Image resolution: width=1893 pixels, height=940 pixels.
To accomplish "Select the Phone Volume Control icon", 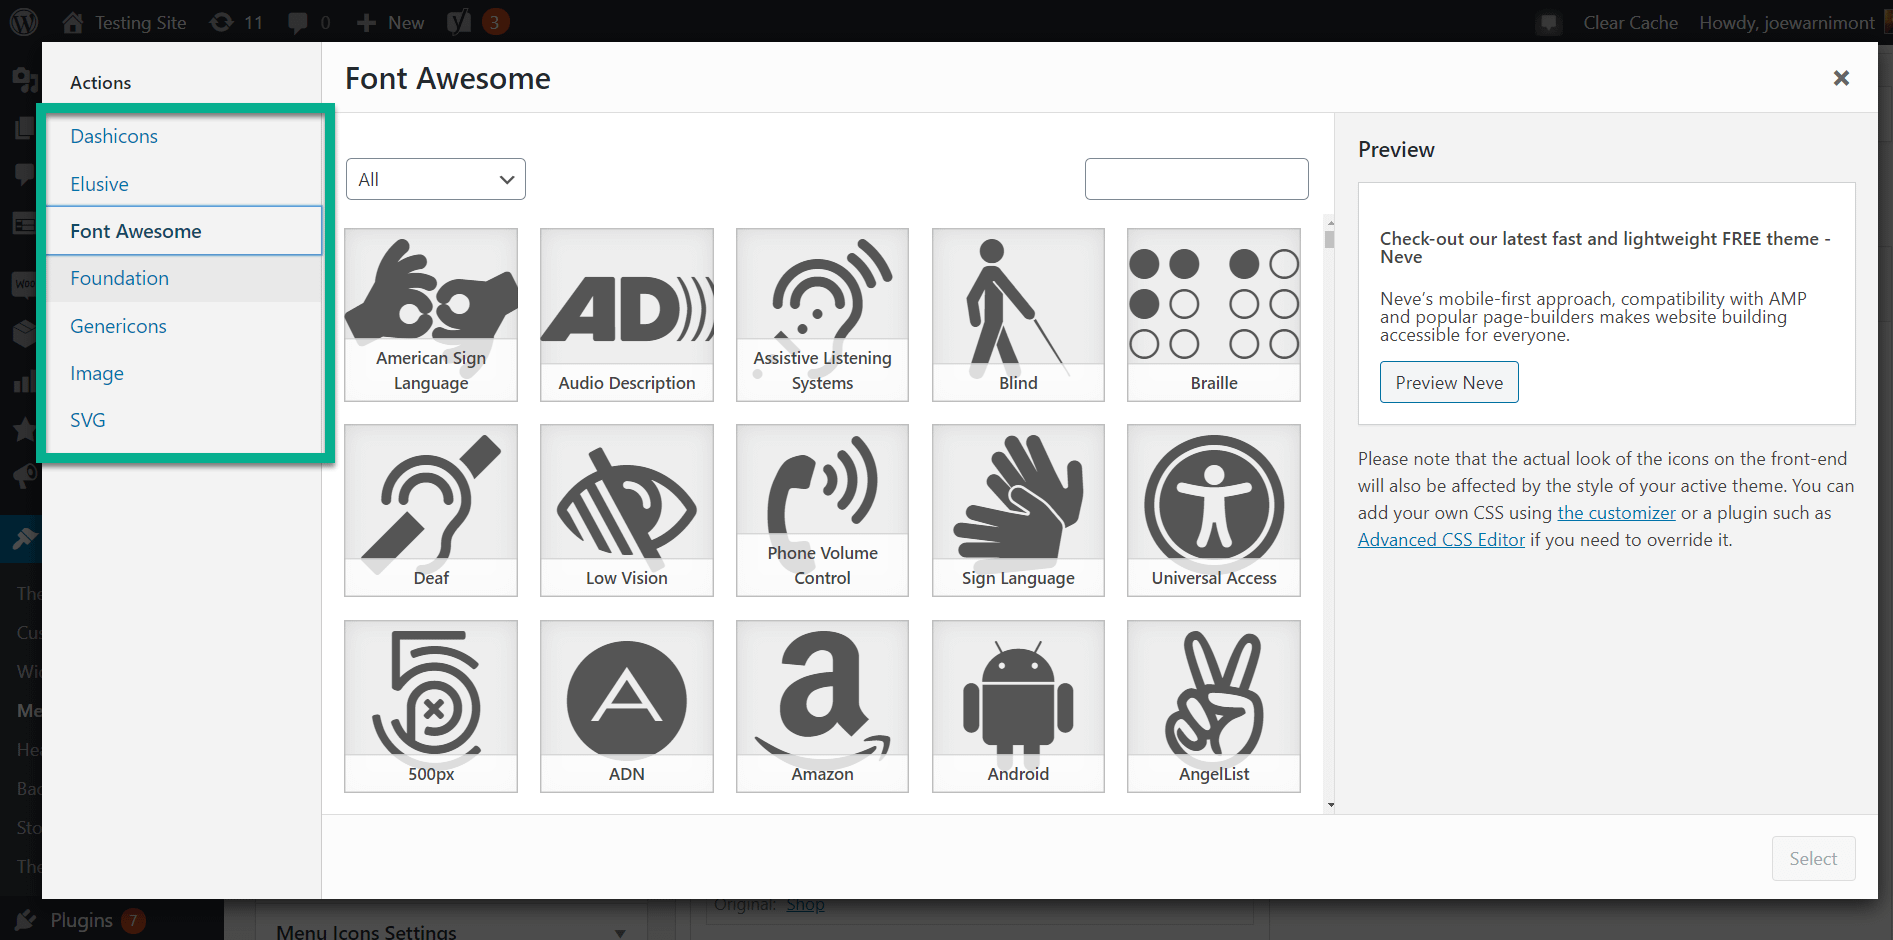I will click(821, 510).
